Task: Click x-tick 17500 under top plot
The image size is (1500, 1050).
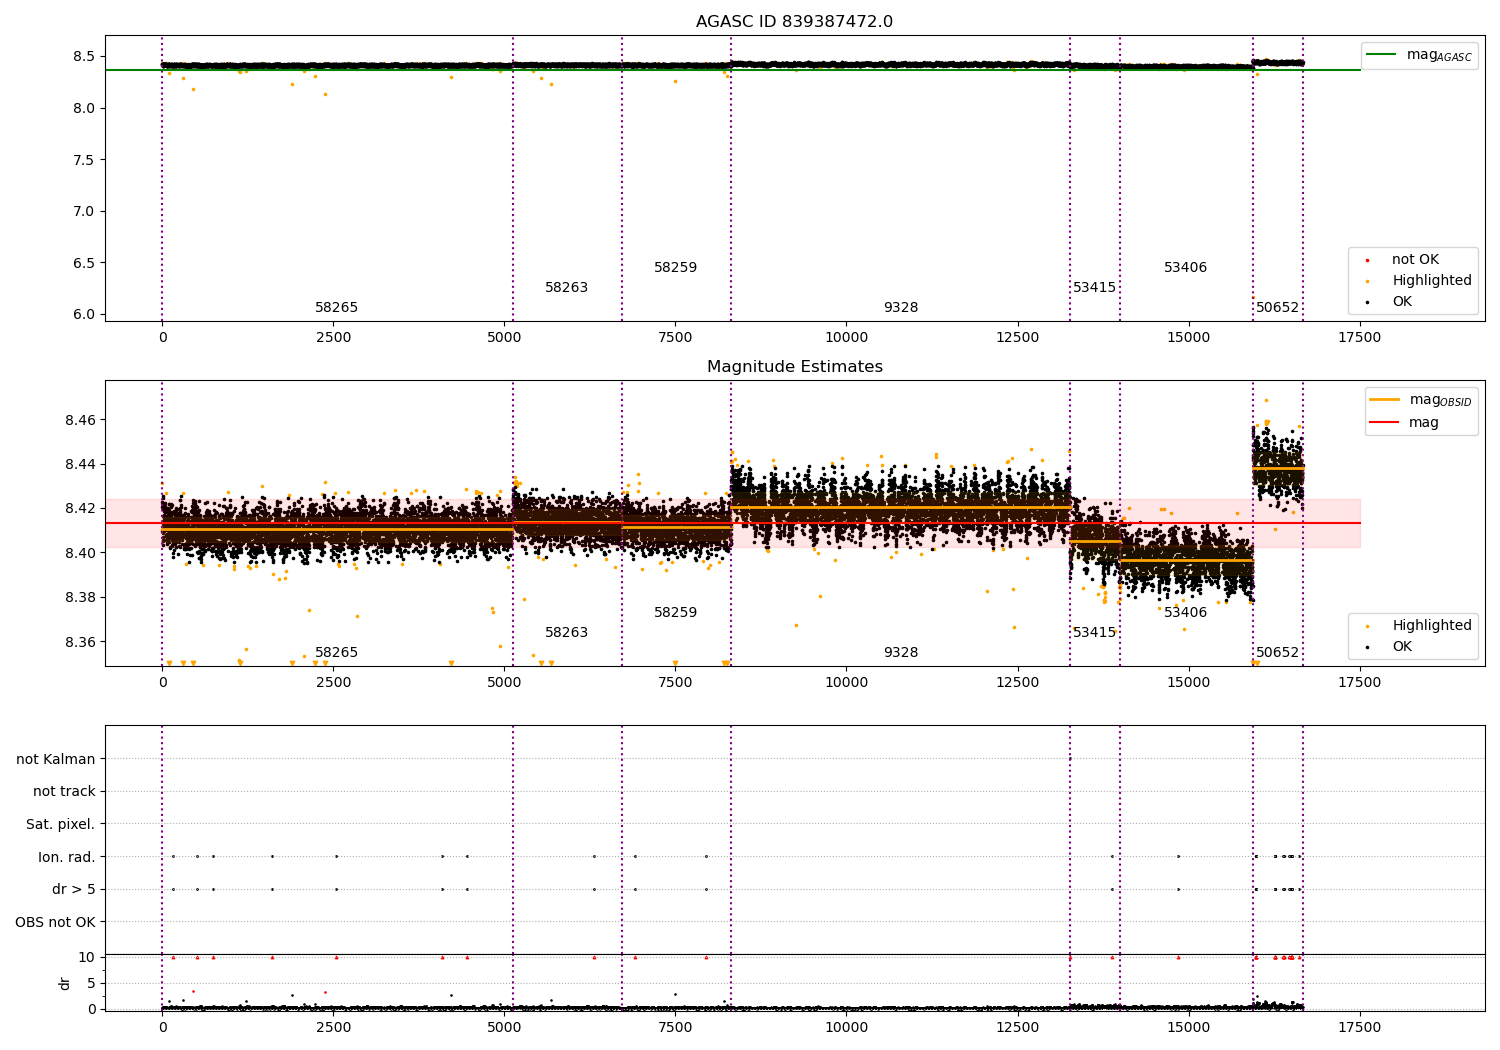Action: [x=1359, y=338]
